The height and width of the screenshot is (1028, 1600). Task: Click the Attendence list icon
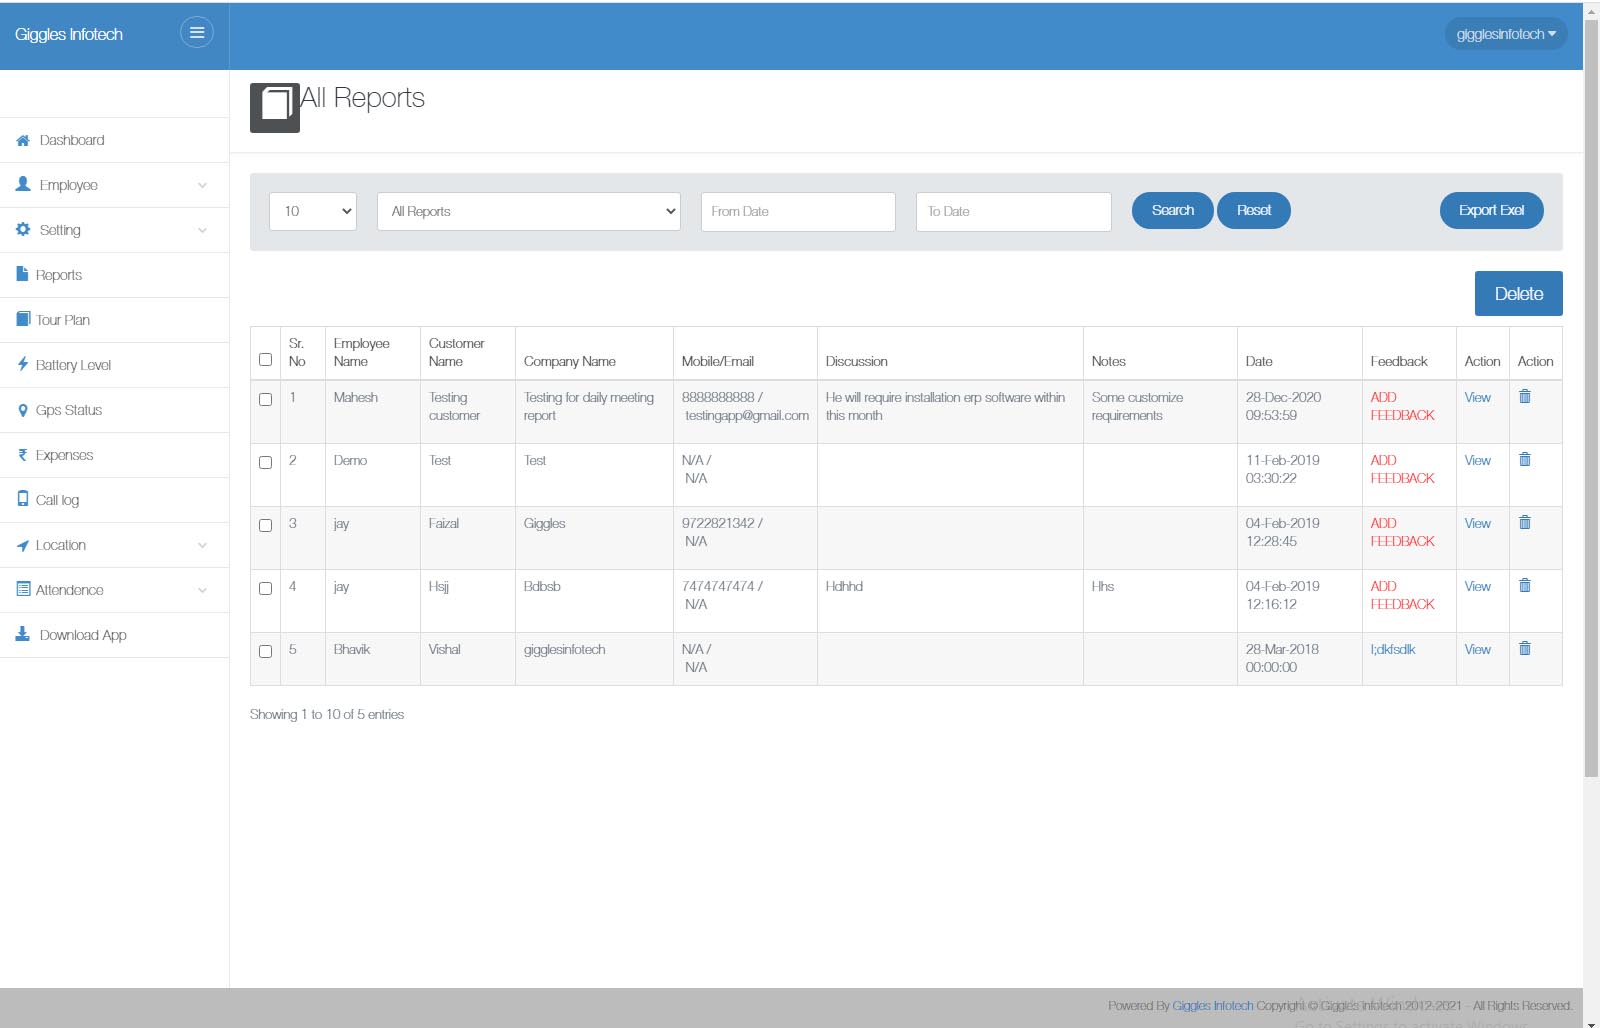click(x=23, y=589)
